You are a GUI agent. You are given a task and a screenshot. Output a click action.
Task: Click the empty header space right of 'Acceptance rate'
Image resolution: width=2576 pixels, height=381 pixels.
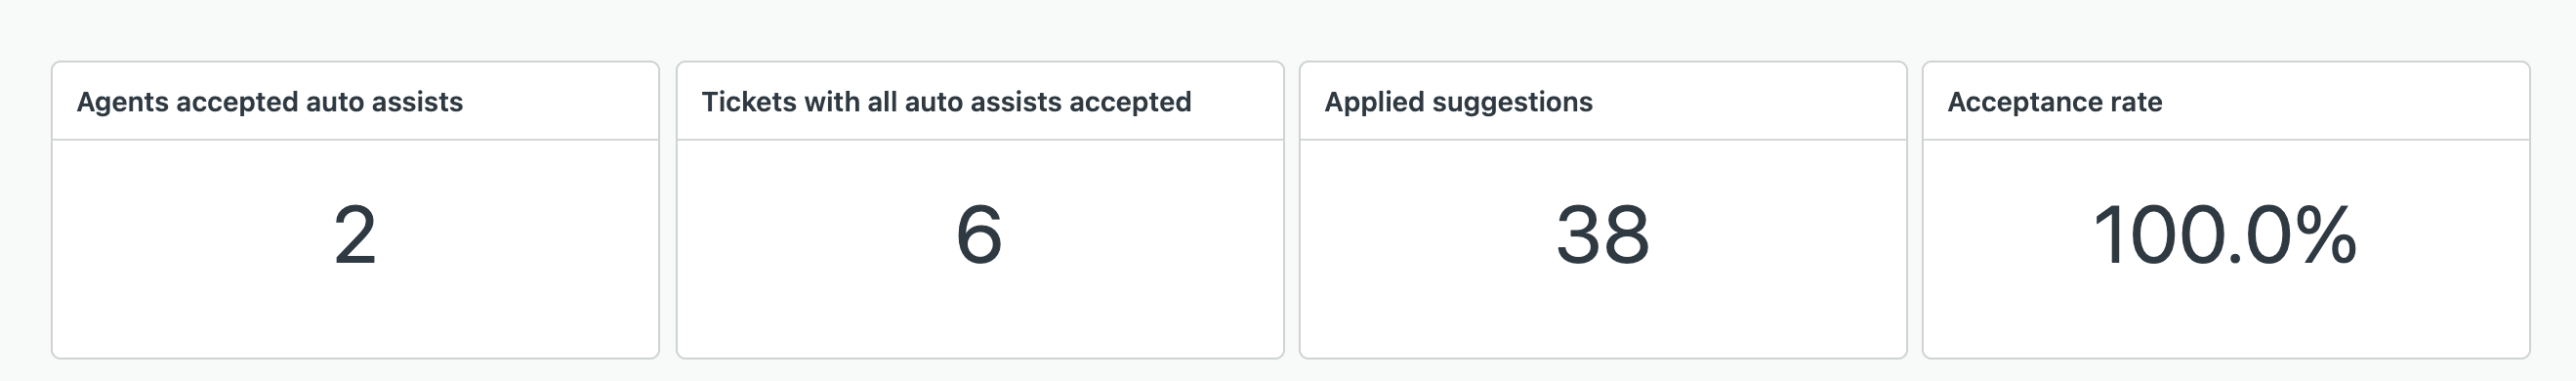click(x=2345, y=102)
